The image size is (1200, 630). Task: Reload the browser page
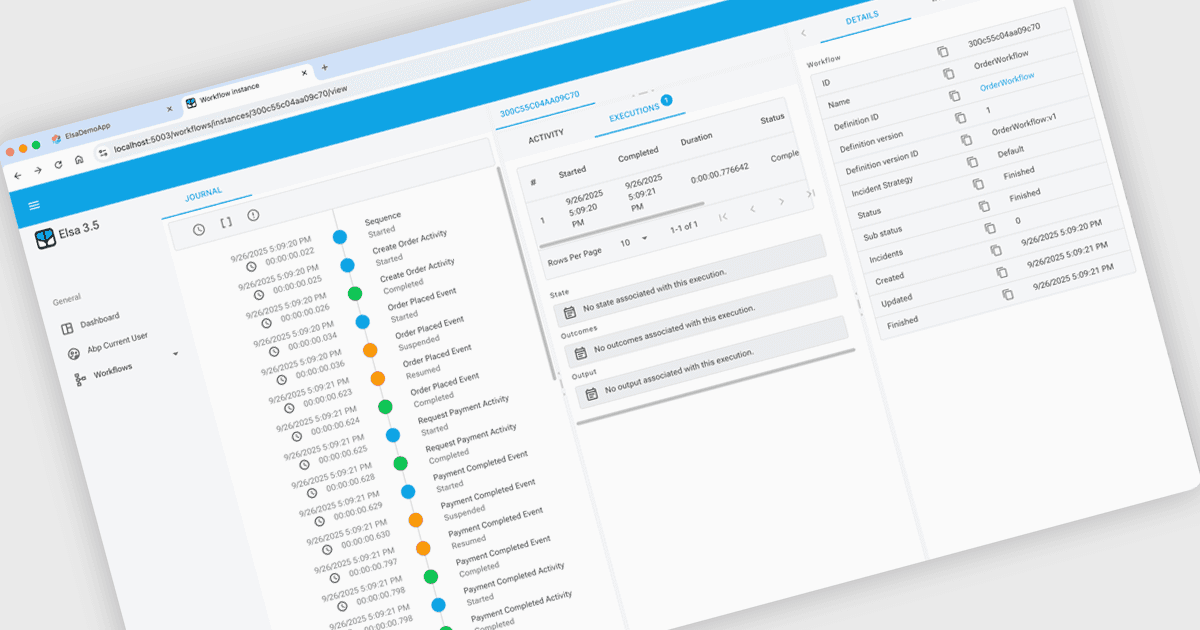click(58, 164)
